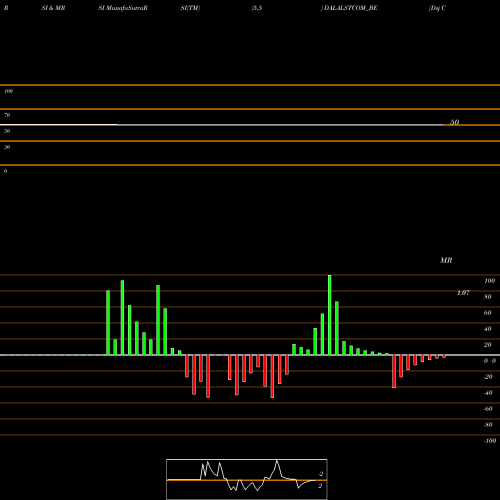Click the MR axis label '-20'
This screenshot has width=500, height=500.
pyautogui.click(x=488, y=377)
